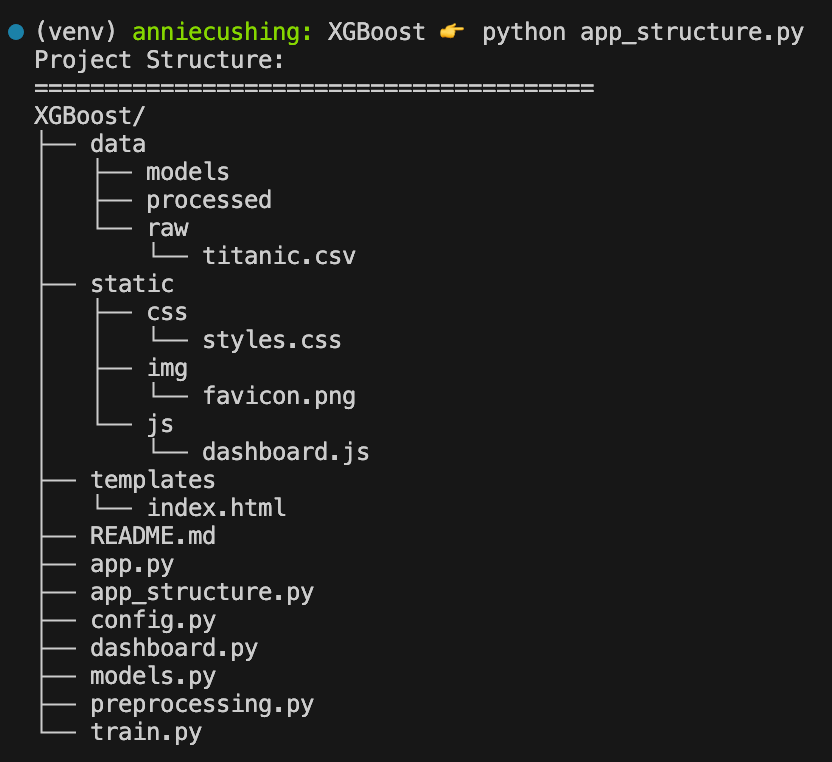Image resolution: width=832 pixels, height=762 pixels.
Task: Click the 'raw' folder entry
Action: 168,229
